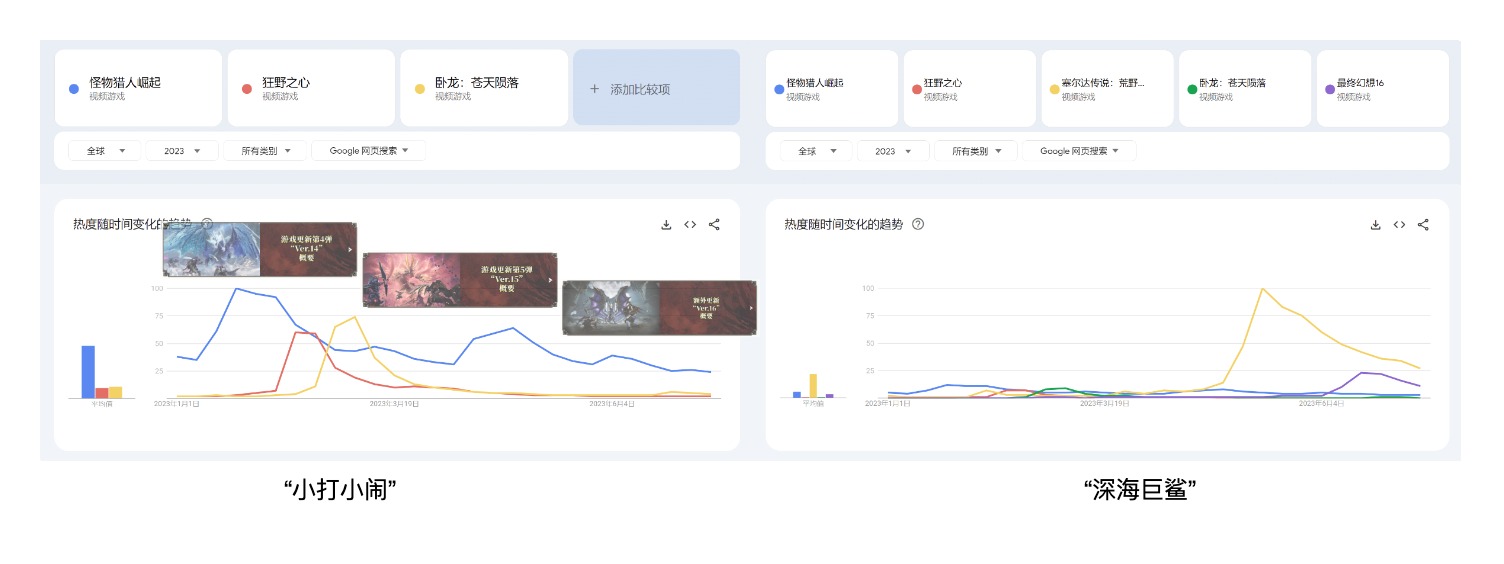Screen dimensions: 1504x564
Task: Open the Ver.14 game update thumbnail
Action: (x=259, y=249)
